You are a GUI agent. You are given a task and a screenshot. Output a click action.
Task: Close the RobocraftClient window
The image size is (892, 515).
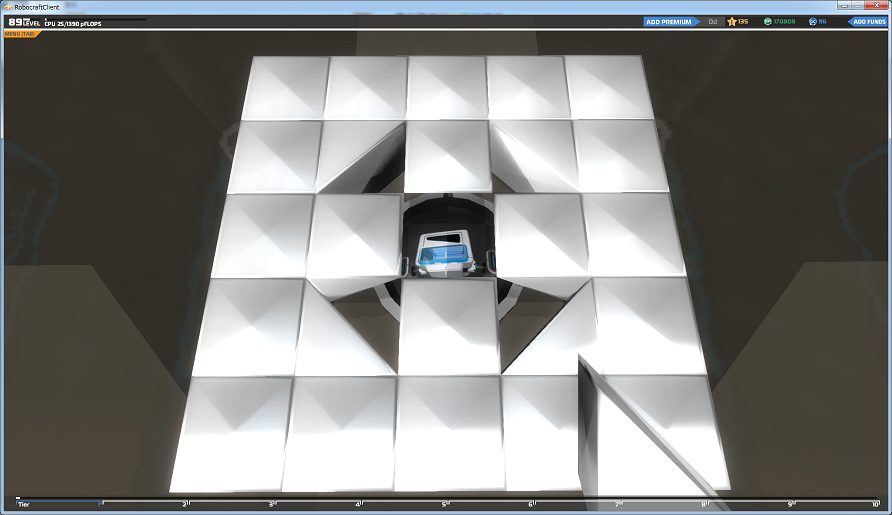(x=877, y=5)
